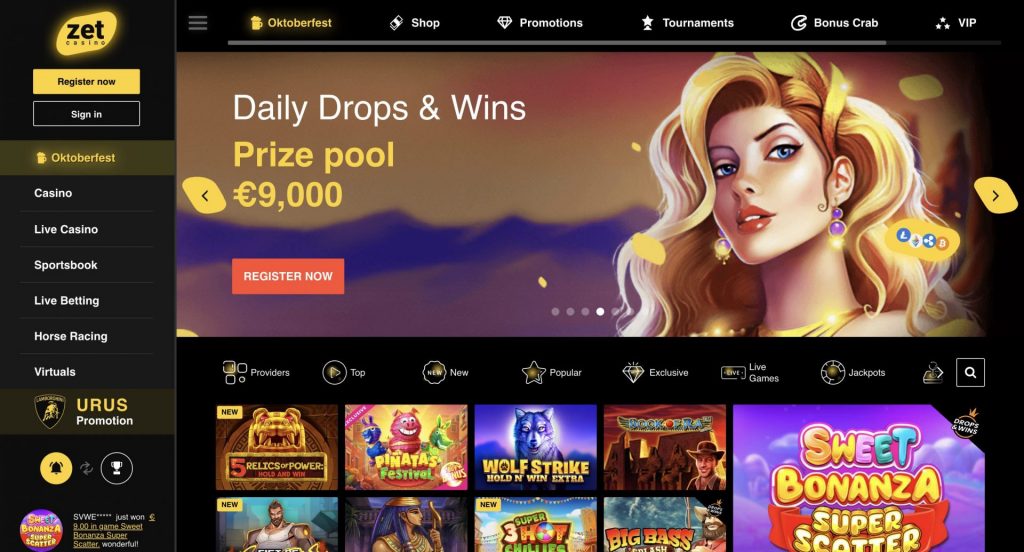Open the hamburger menu icon
The width and height of the screenshot is (1024, 552).
click(198, 23)
